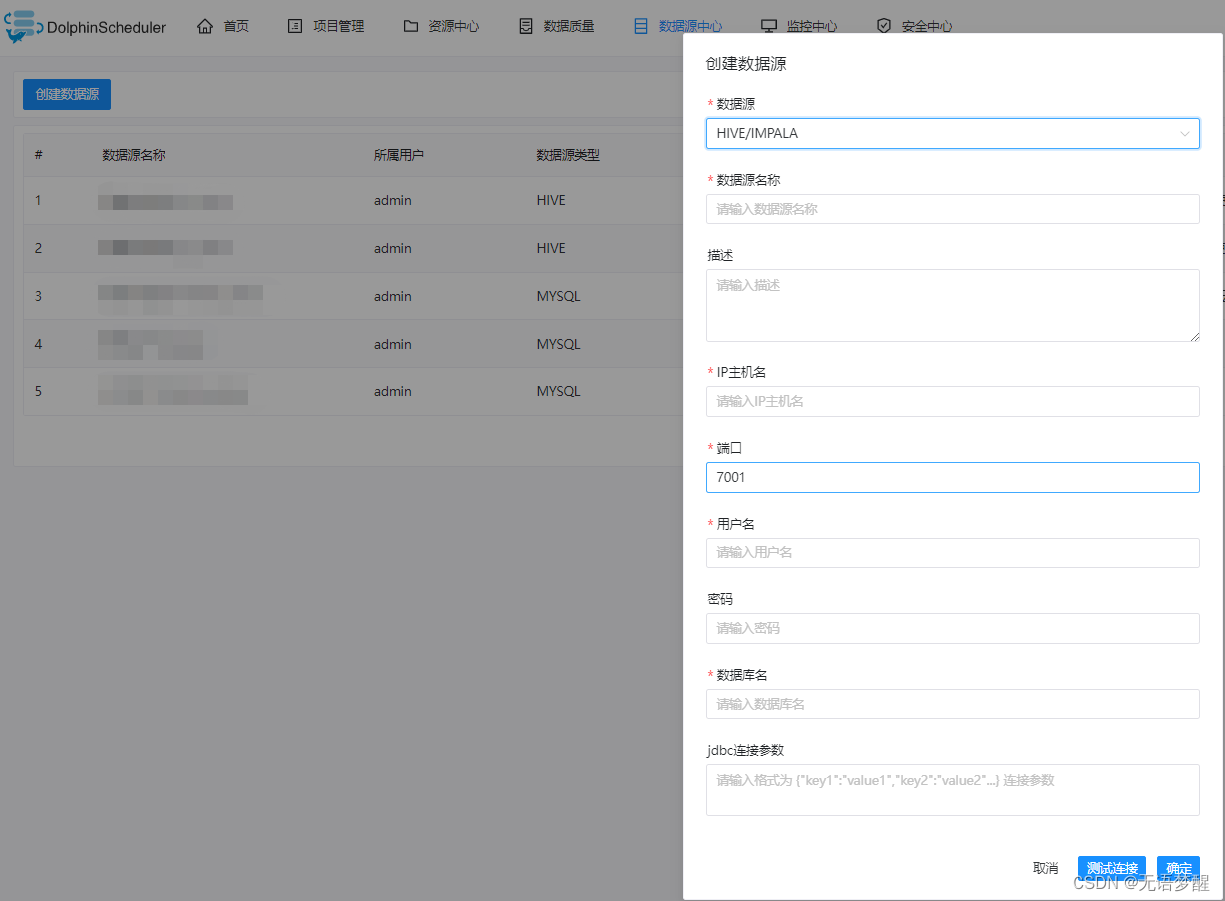Click the DolphinScheduler logo icon

click(x=22, y=26)
